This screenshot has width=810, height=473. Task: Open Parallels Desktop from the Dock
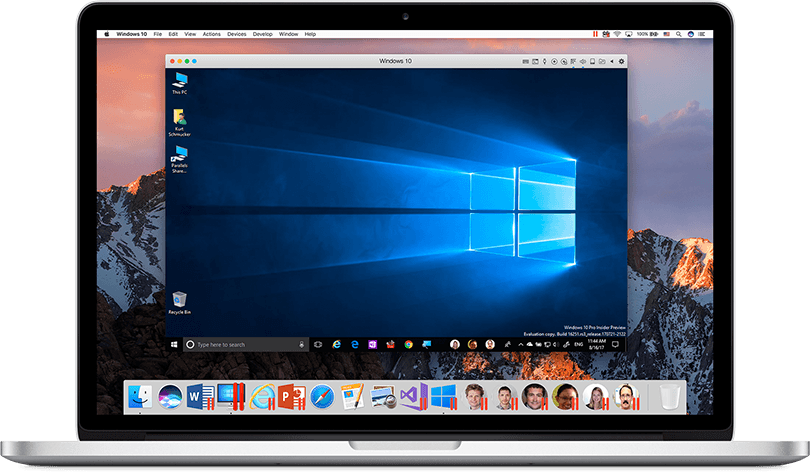point(230,397)
